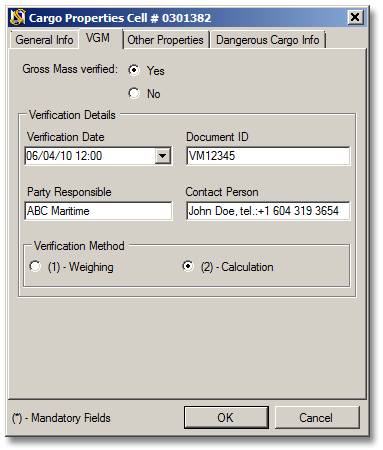Confirm with the OK button

[226, 417]
